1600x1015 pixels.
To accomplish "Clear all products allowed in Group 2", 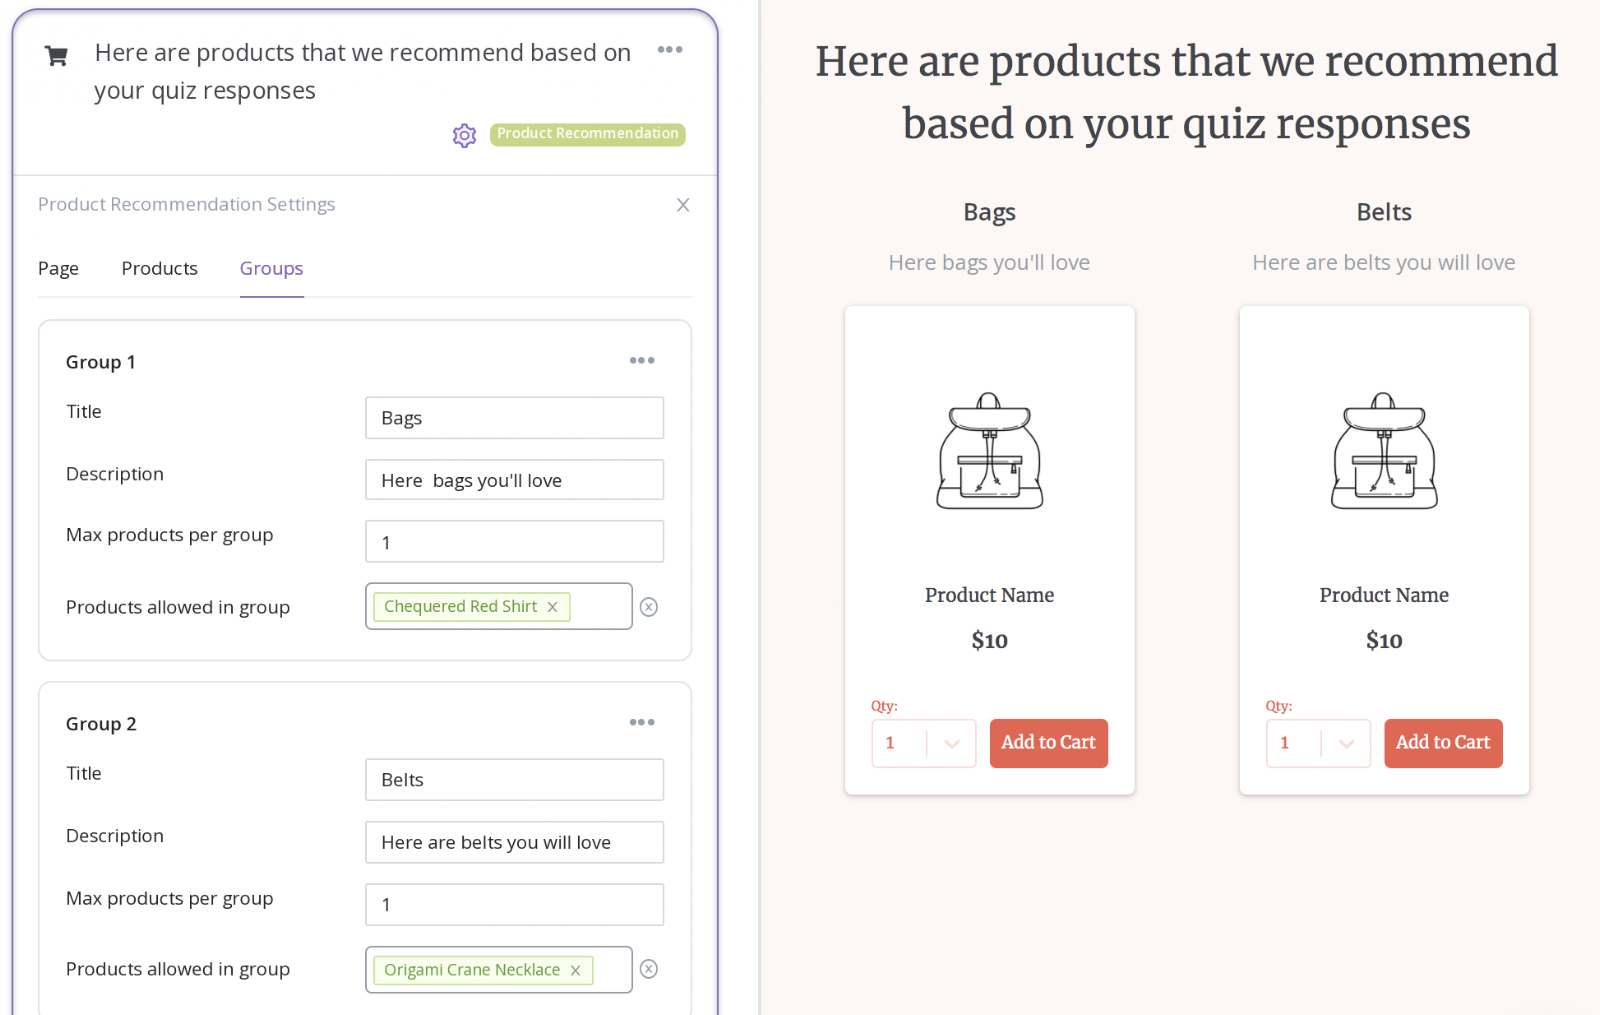I will click(x=649, y=969).
